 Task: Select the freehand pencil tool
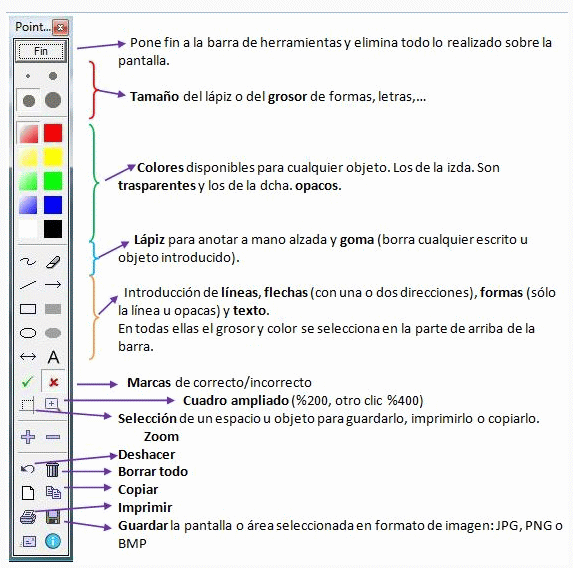coord(28,262)
